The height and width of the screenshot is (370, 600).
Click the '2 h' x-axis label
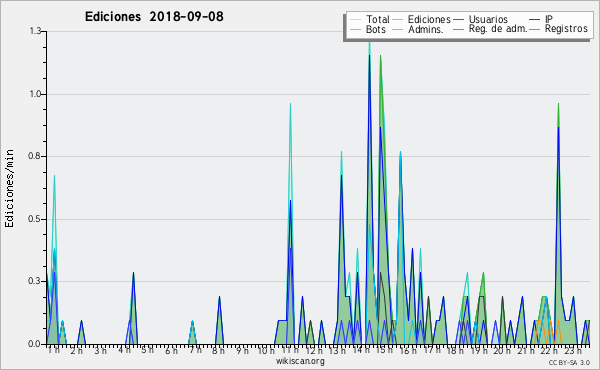pos(77,350)
